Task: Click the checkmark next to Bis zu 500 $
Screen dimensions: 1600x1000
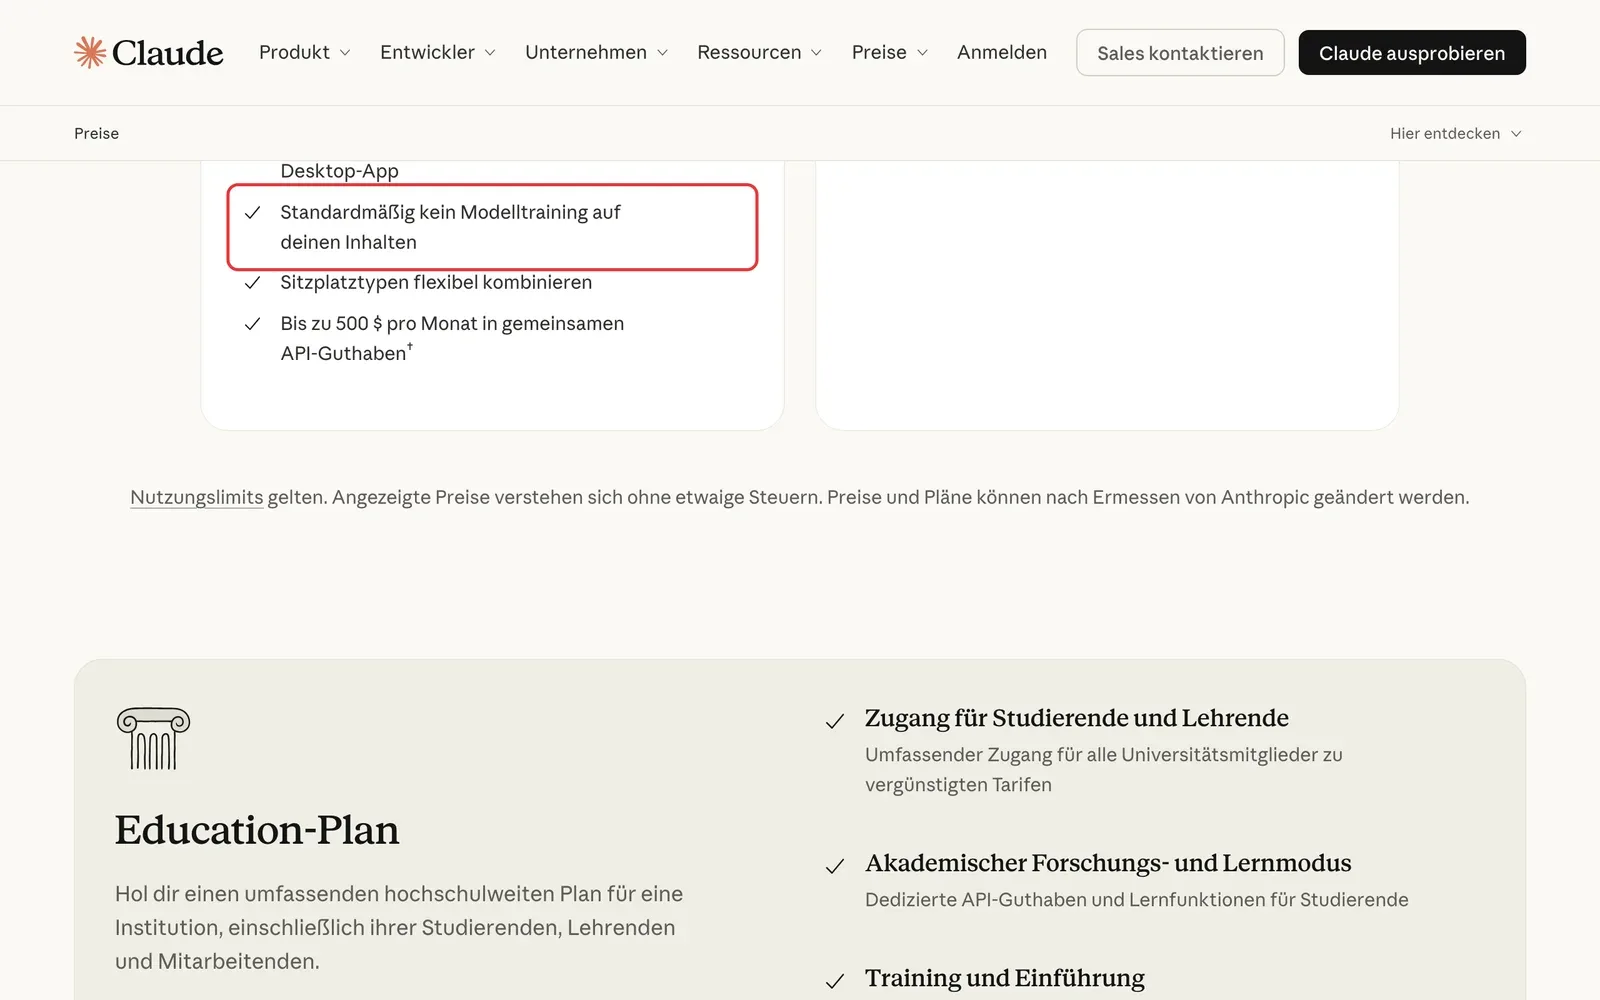Action: point(253,324)
